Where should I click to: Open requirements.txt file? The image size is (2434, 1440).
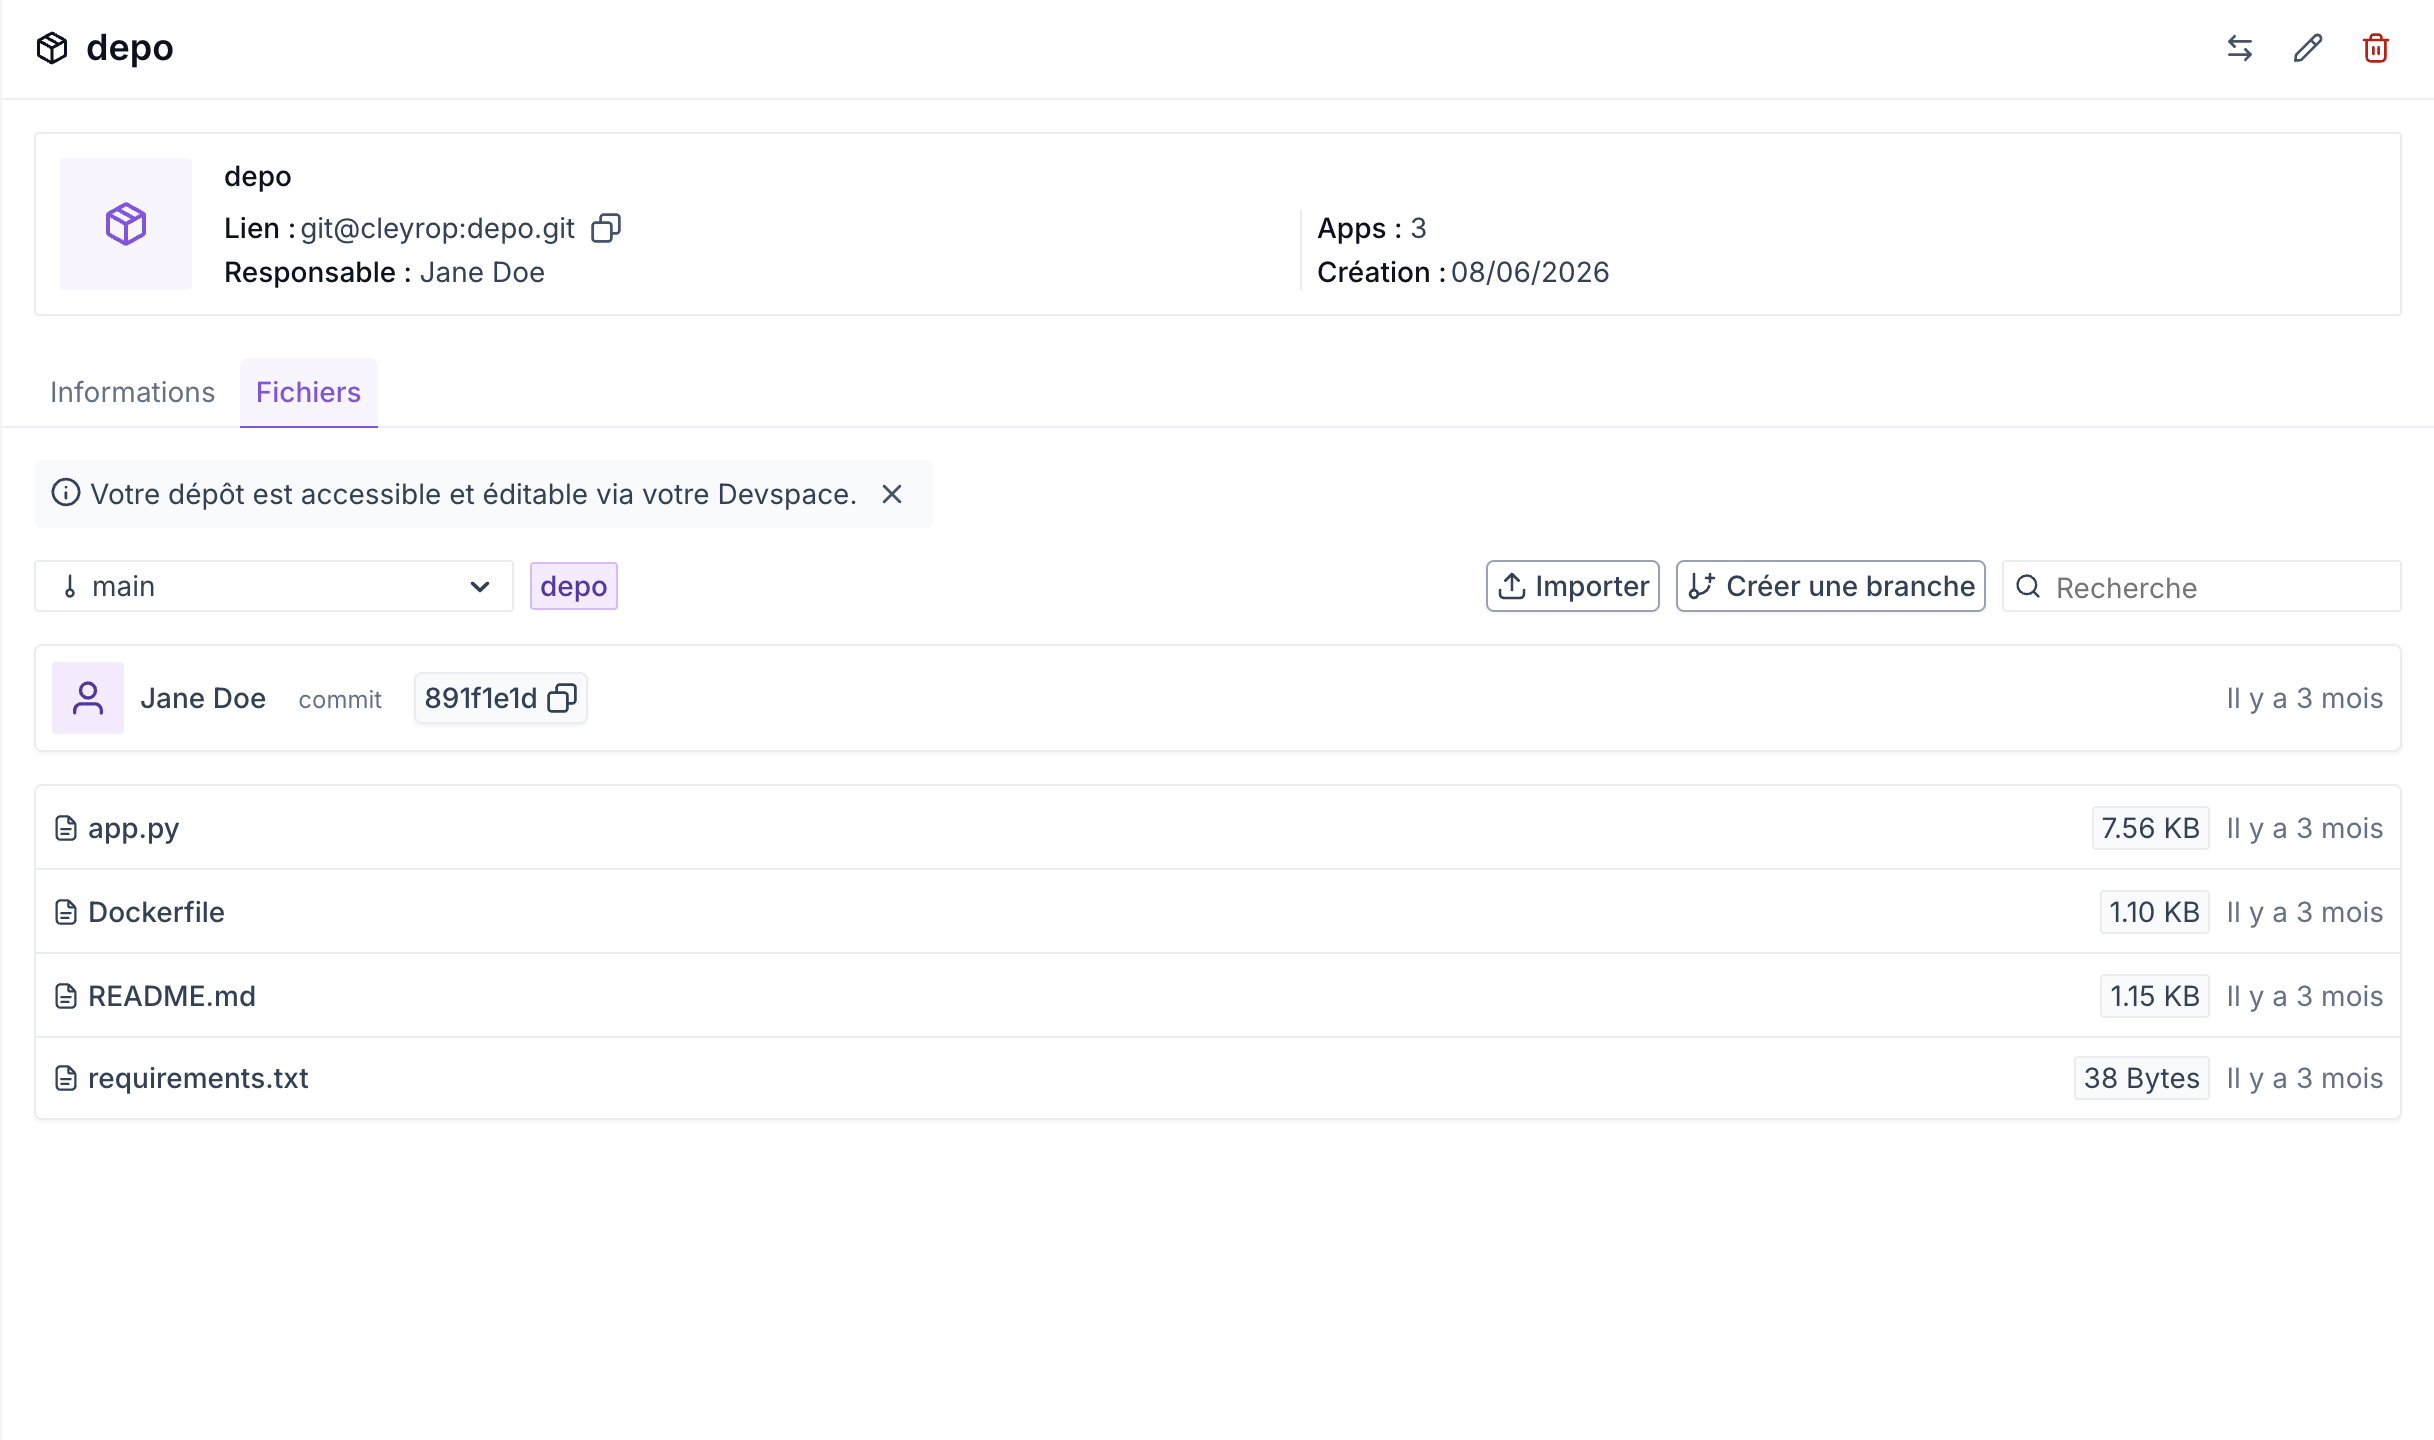click(x=198, y=1078)
